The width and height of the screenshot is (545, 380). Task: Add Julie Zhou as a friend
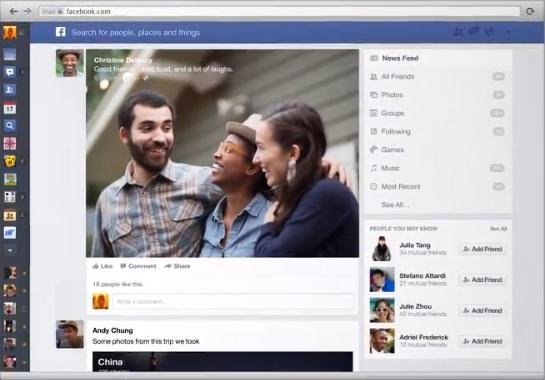483,310
